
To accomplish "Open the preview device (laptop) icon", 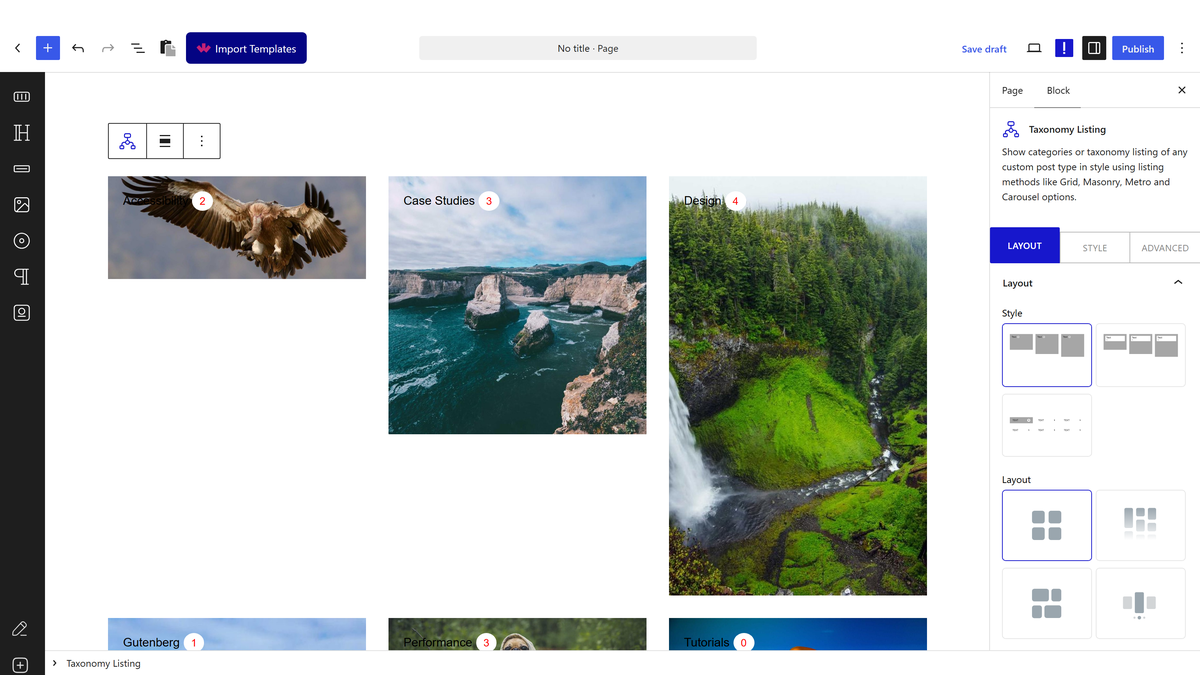I will [x=1034, y=48].
